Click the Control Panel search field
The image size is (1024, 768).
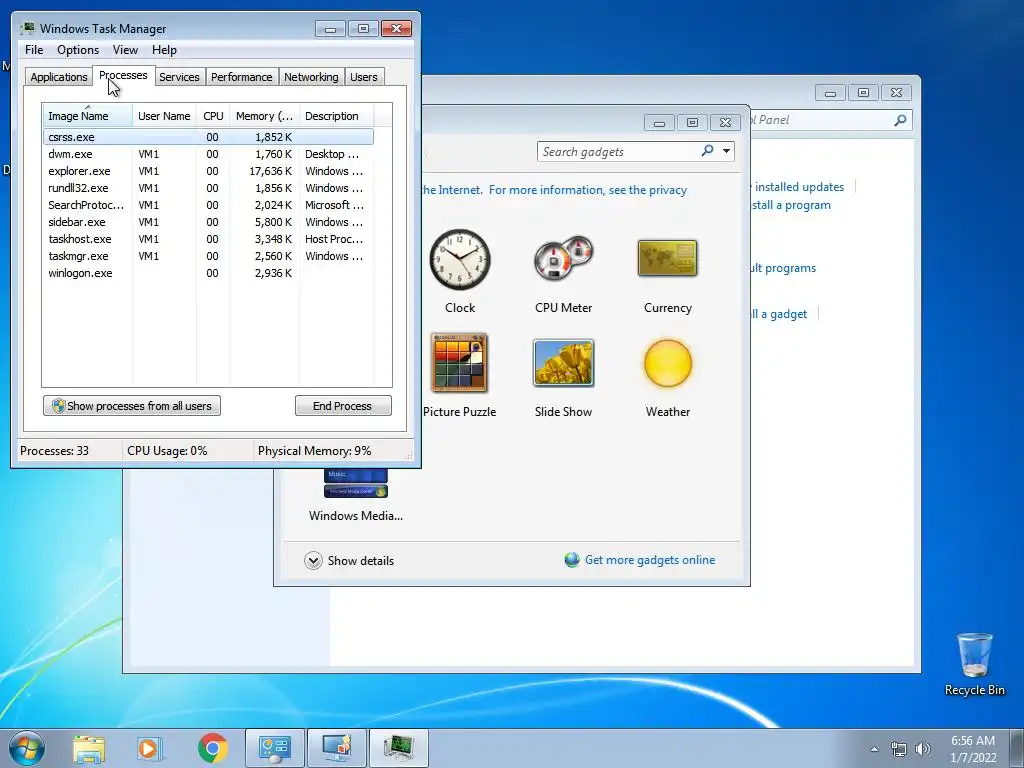pyautogui.click(x=829, y=120)
